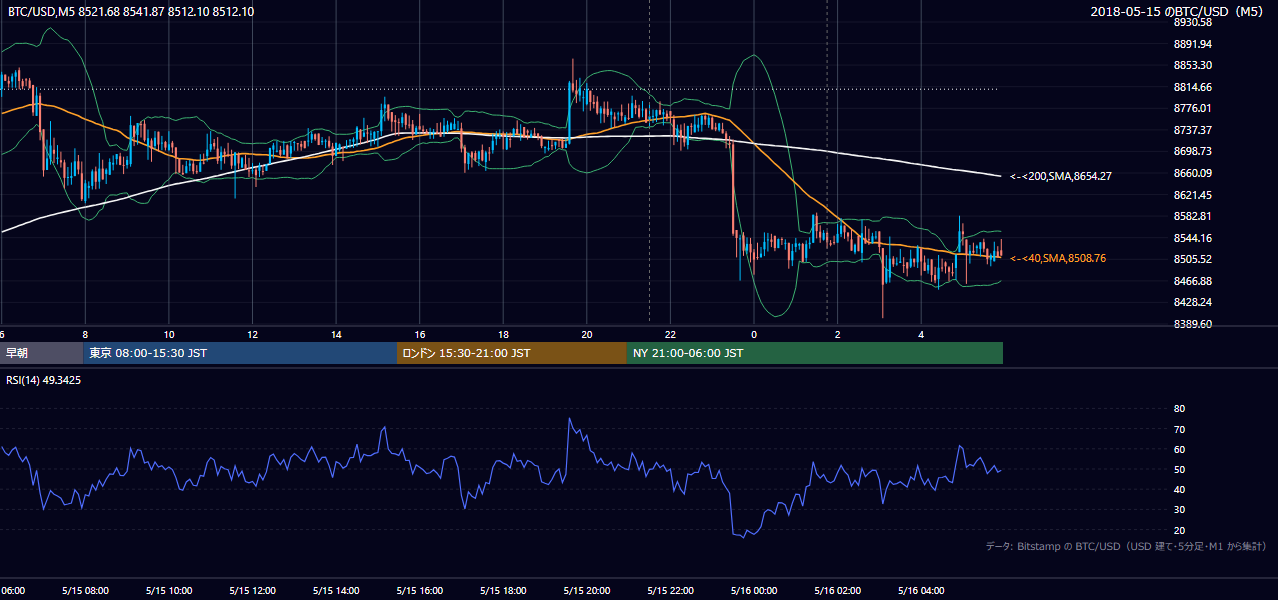
Task: Click the 5/15 10:00 time label
Action: tap(168, 591)
